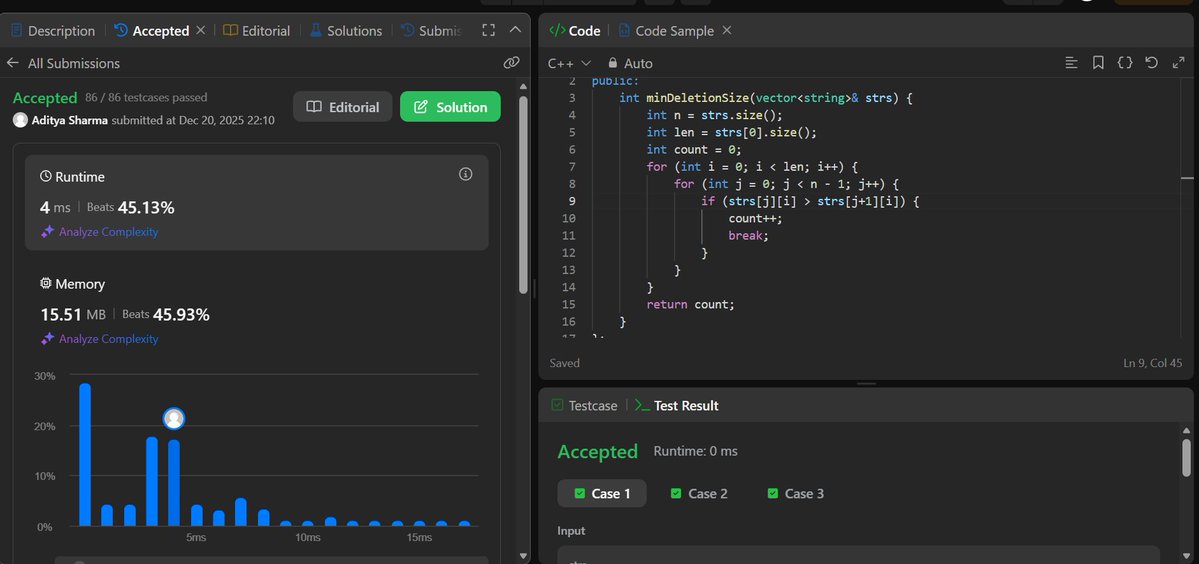Screen dimensions: 1199x564
Task: Click the format code icon
Action: pyautogui.click(x=1071, y=63)
